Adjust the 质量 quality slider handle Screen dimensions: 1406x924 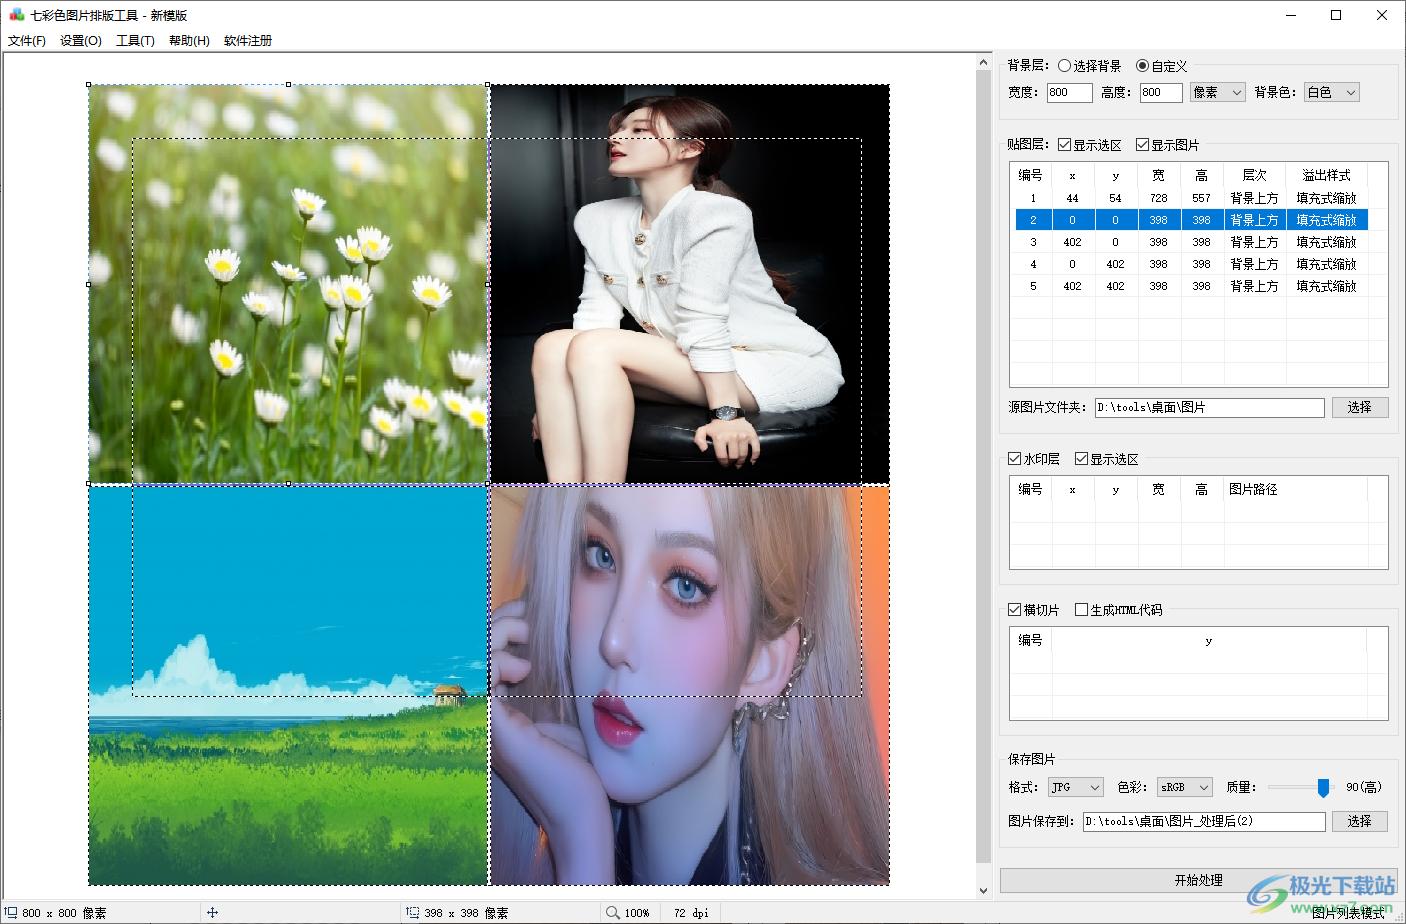(1323, 788)
